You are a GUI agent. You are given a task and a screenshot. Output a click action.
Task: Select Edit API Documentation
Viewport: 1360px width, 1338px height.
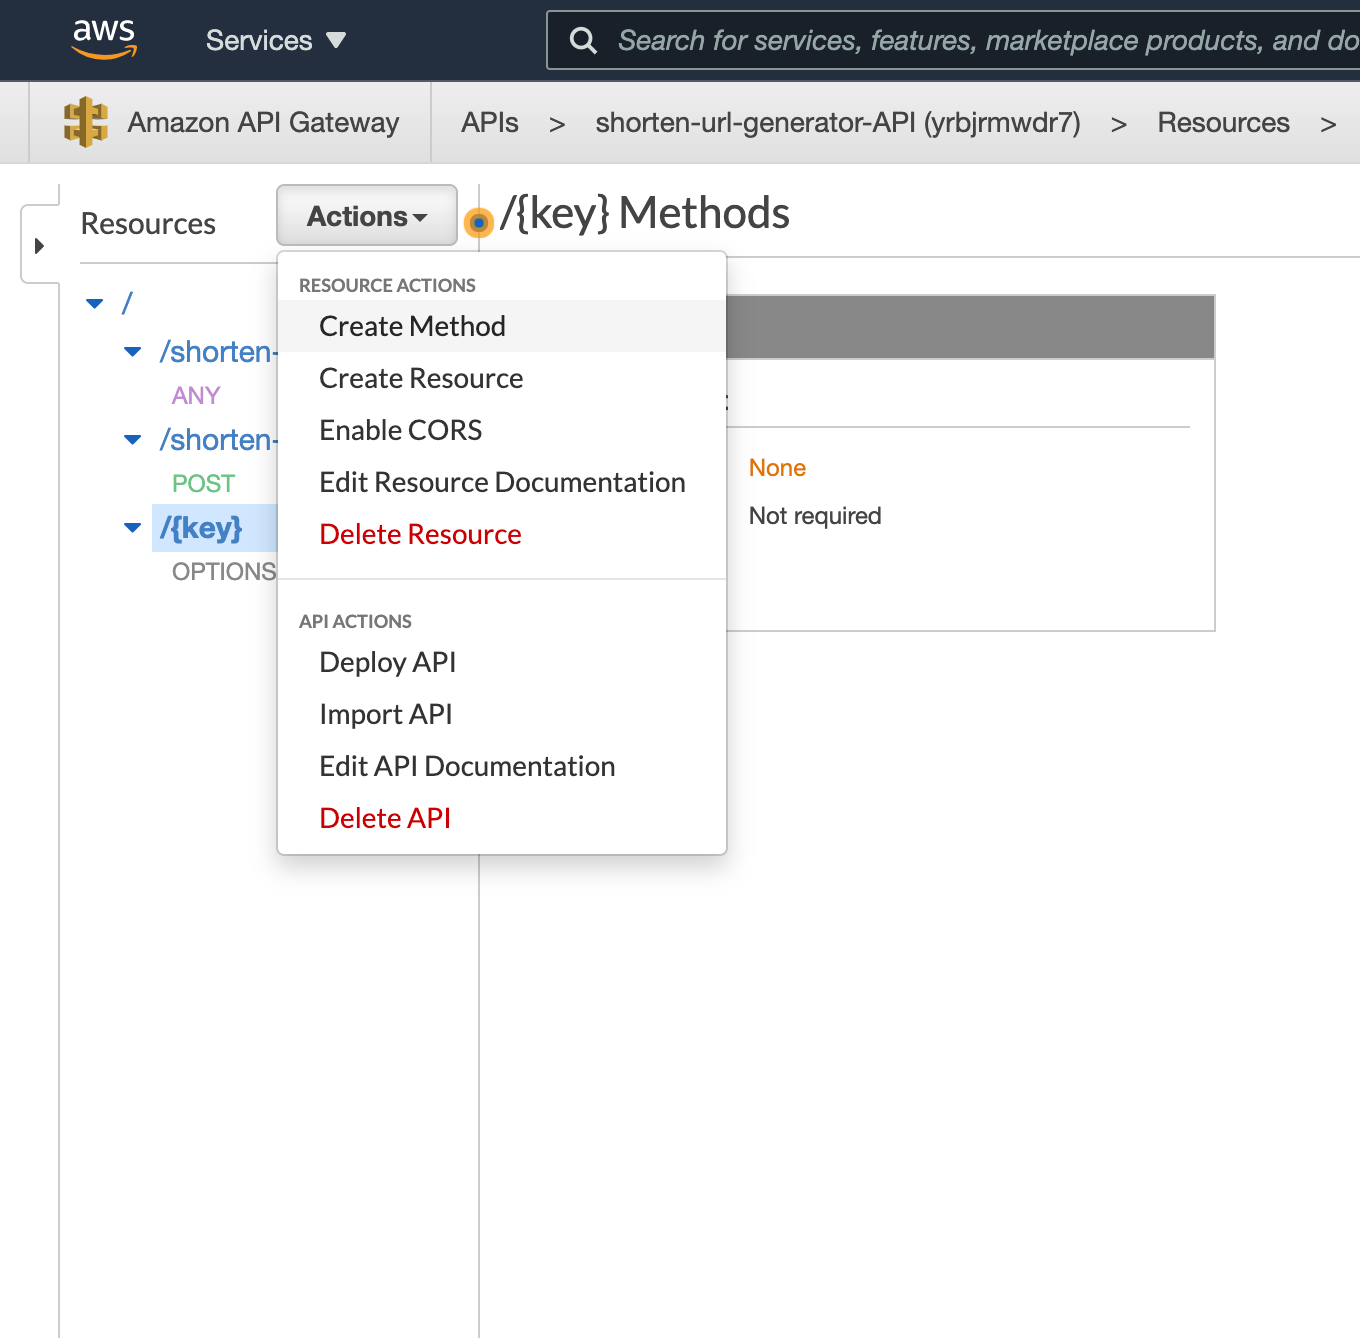click(502, 766)
